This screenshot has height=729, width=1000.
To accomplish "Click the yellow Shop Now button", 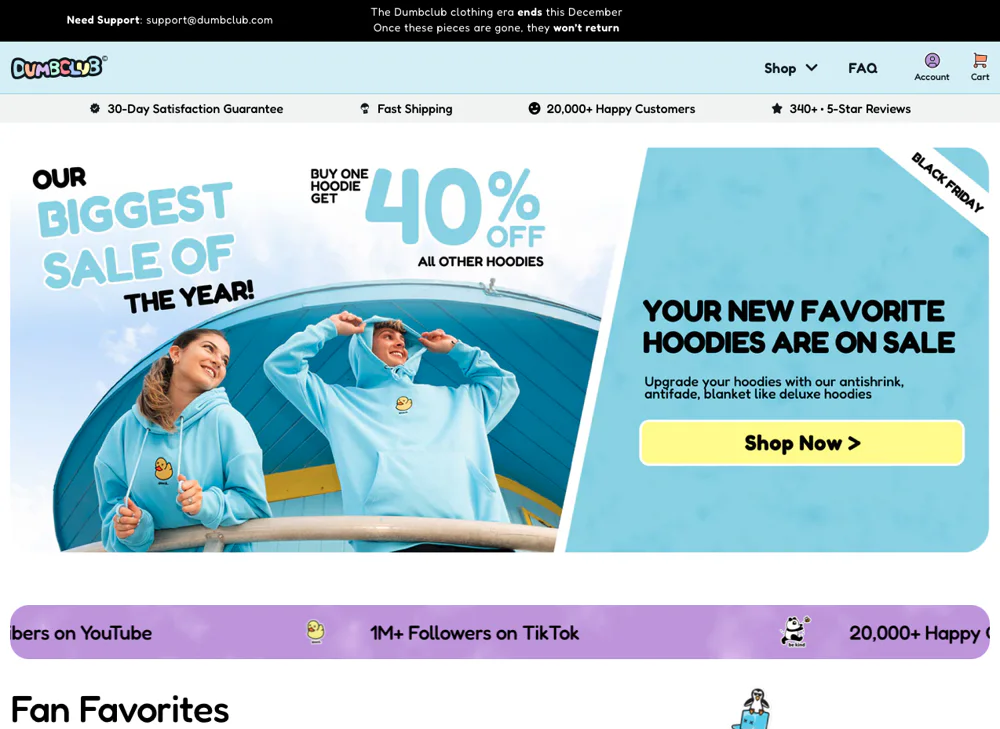I will click(802, 443).
